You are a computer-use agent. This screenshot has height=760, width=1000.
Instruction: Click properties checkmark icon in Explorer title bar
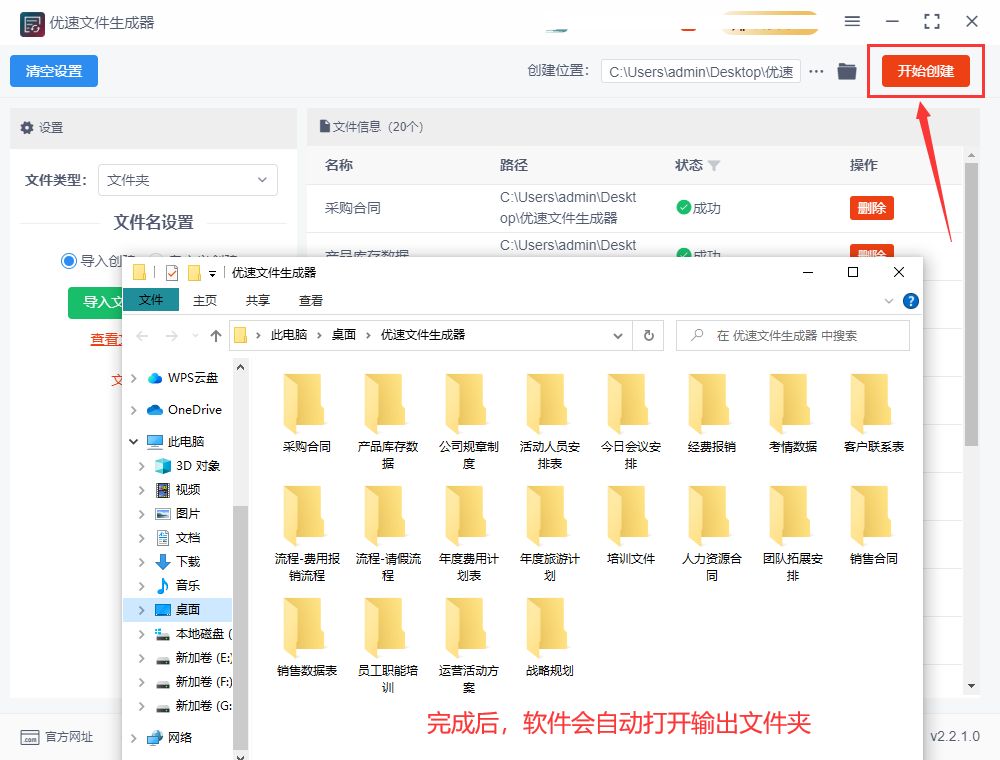[x=172, y=273]
